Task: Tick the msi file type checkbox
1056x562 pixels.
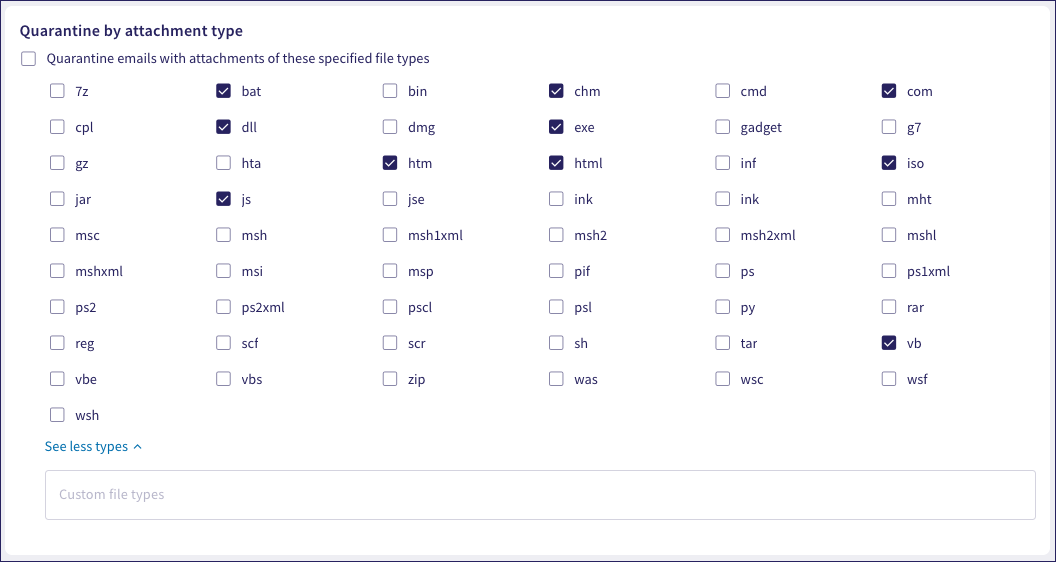Action: click(x=224, y=271)
